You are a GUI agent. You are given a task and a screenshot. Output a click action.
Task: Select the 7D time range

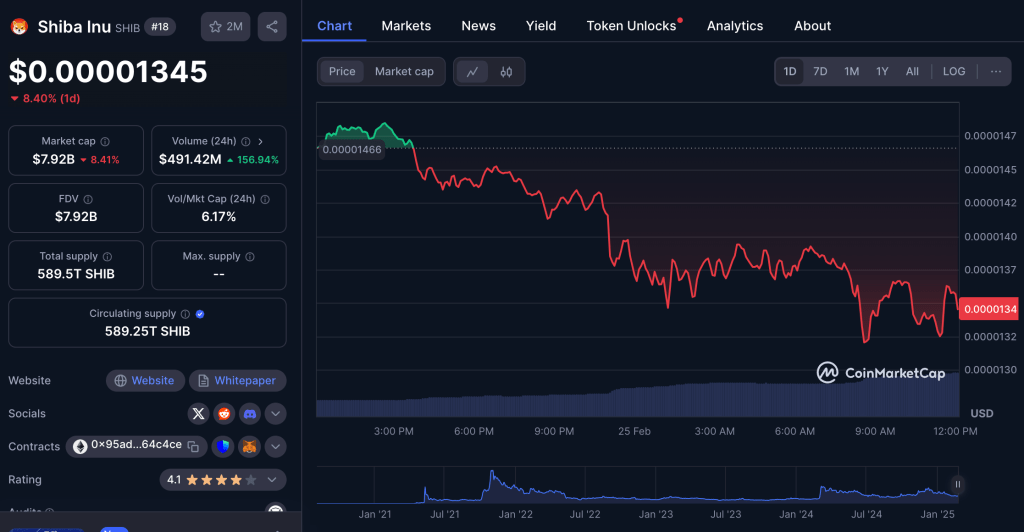tap(820, 72)
